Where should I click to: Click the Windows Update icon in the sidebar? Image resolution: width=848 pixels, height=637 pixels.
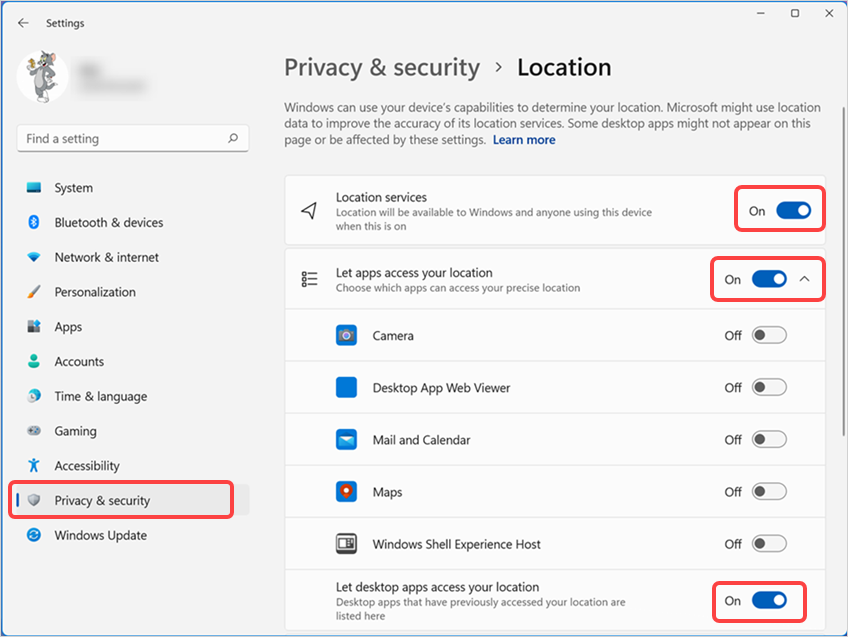coord(35,536)
